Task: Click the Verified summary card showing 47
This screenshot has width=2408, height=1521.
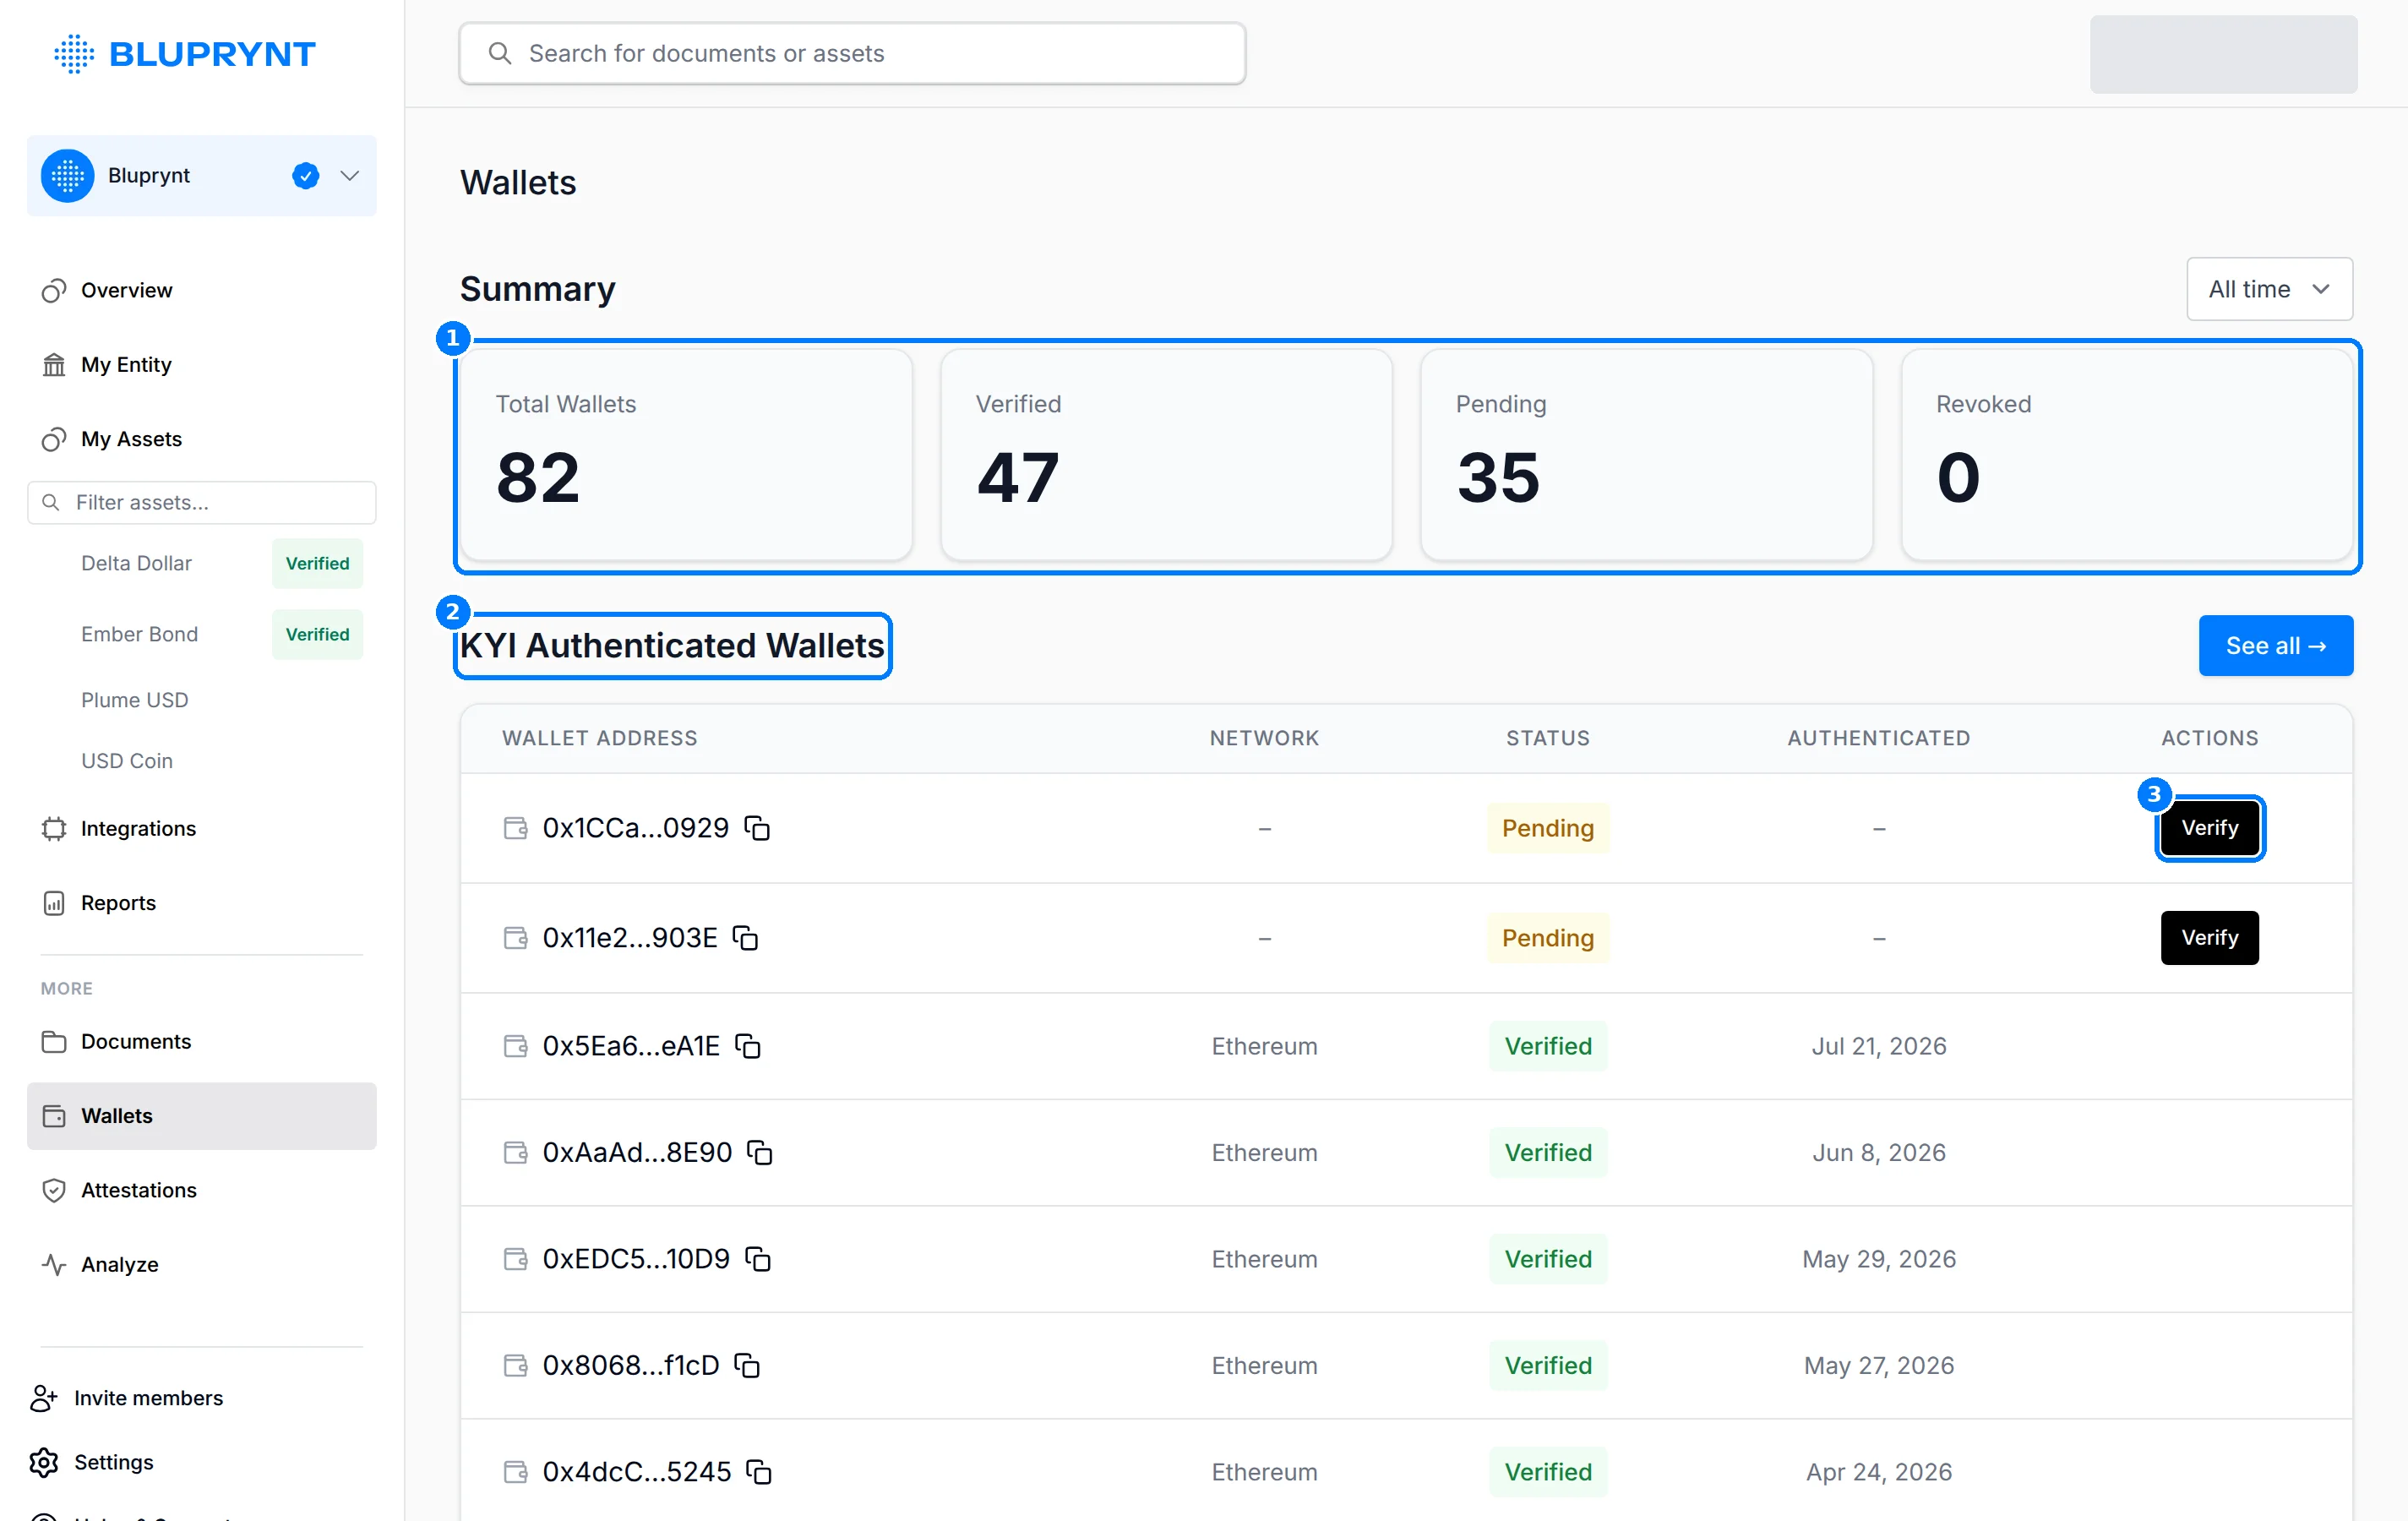Action: (x=1166, y=455)
